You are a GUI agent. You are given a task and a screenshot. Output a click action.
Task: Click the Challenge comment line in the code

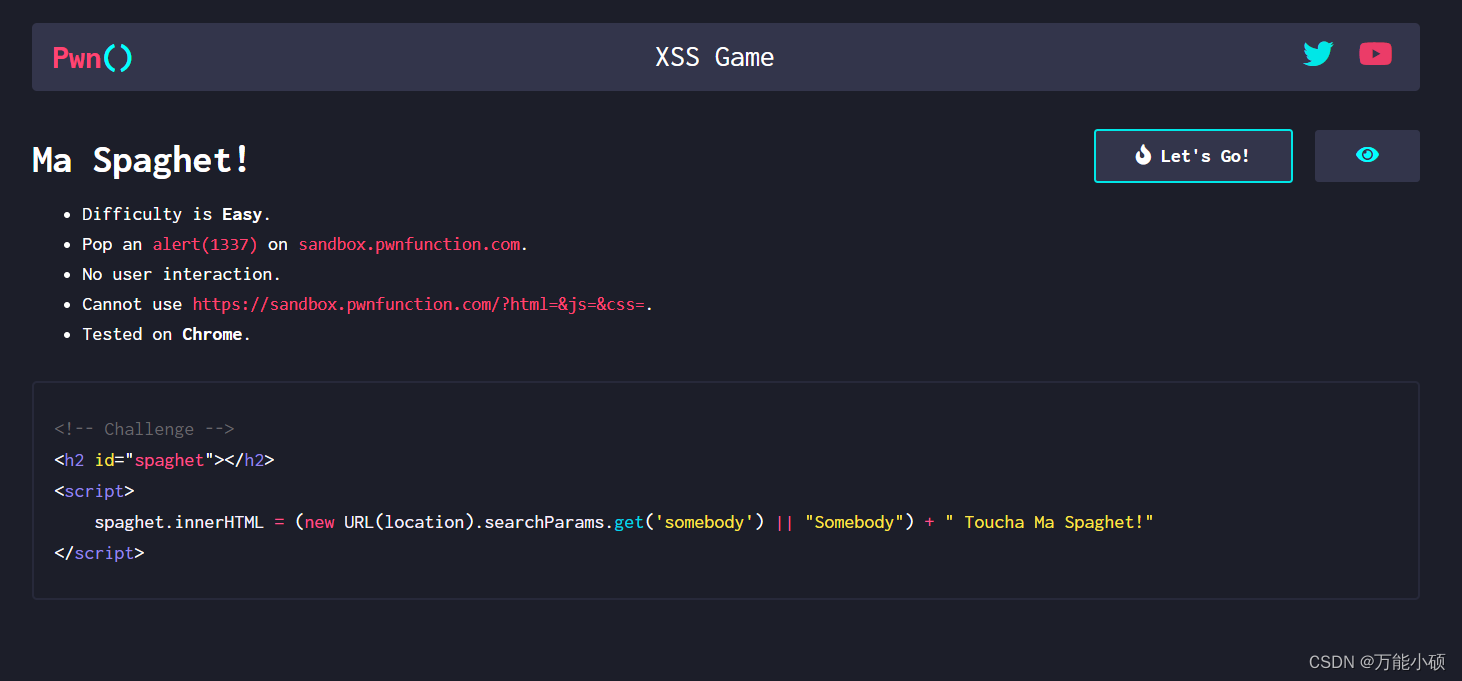point(144,428)
